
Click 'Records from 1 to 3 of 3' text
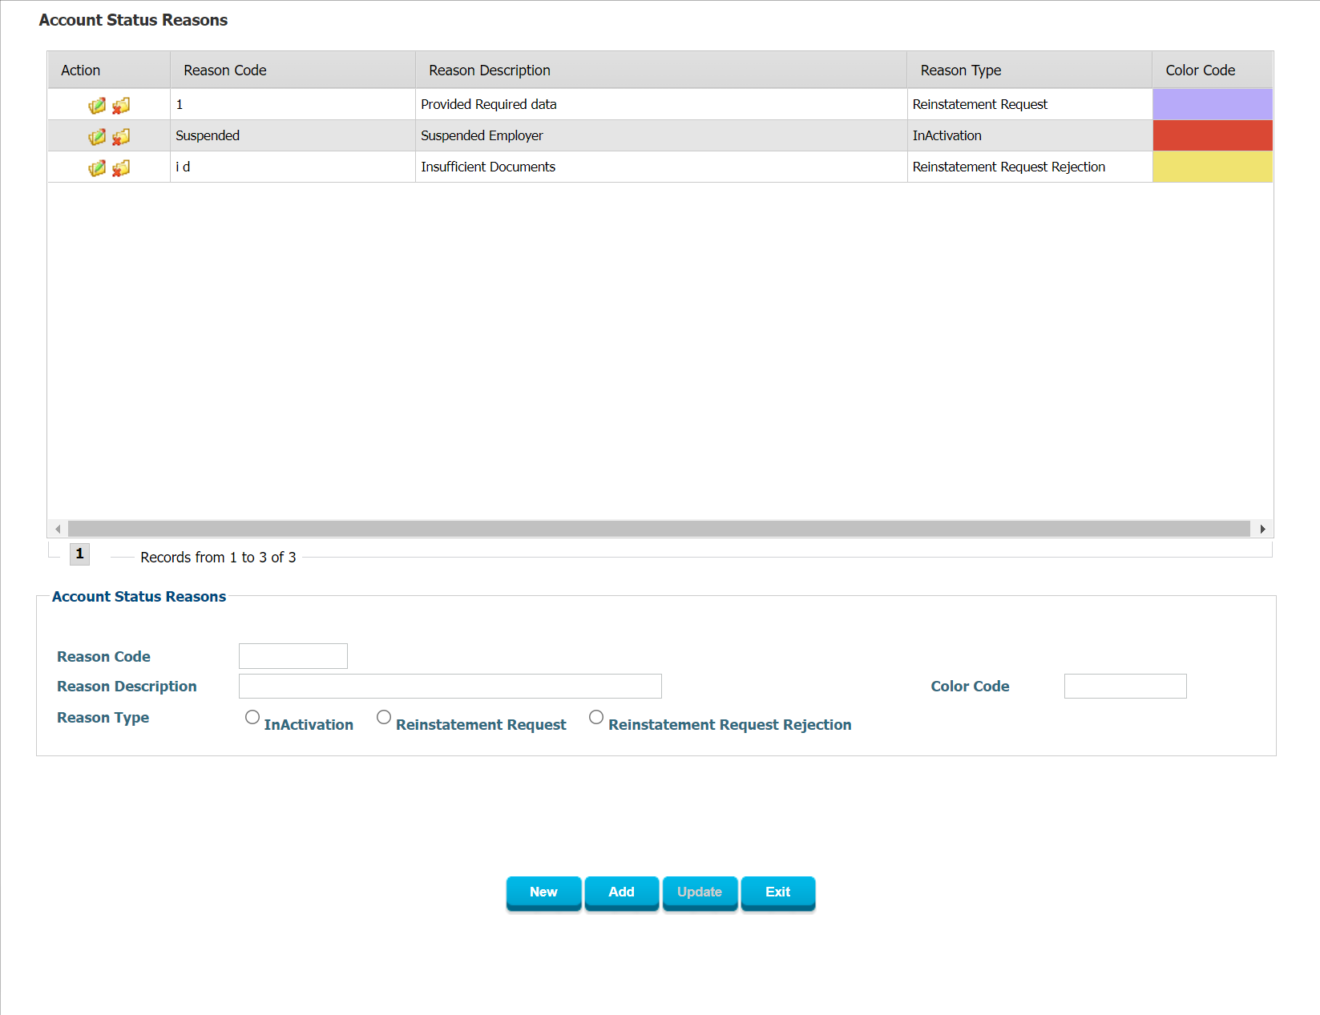point(218,557)
